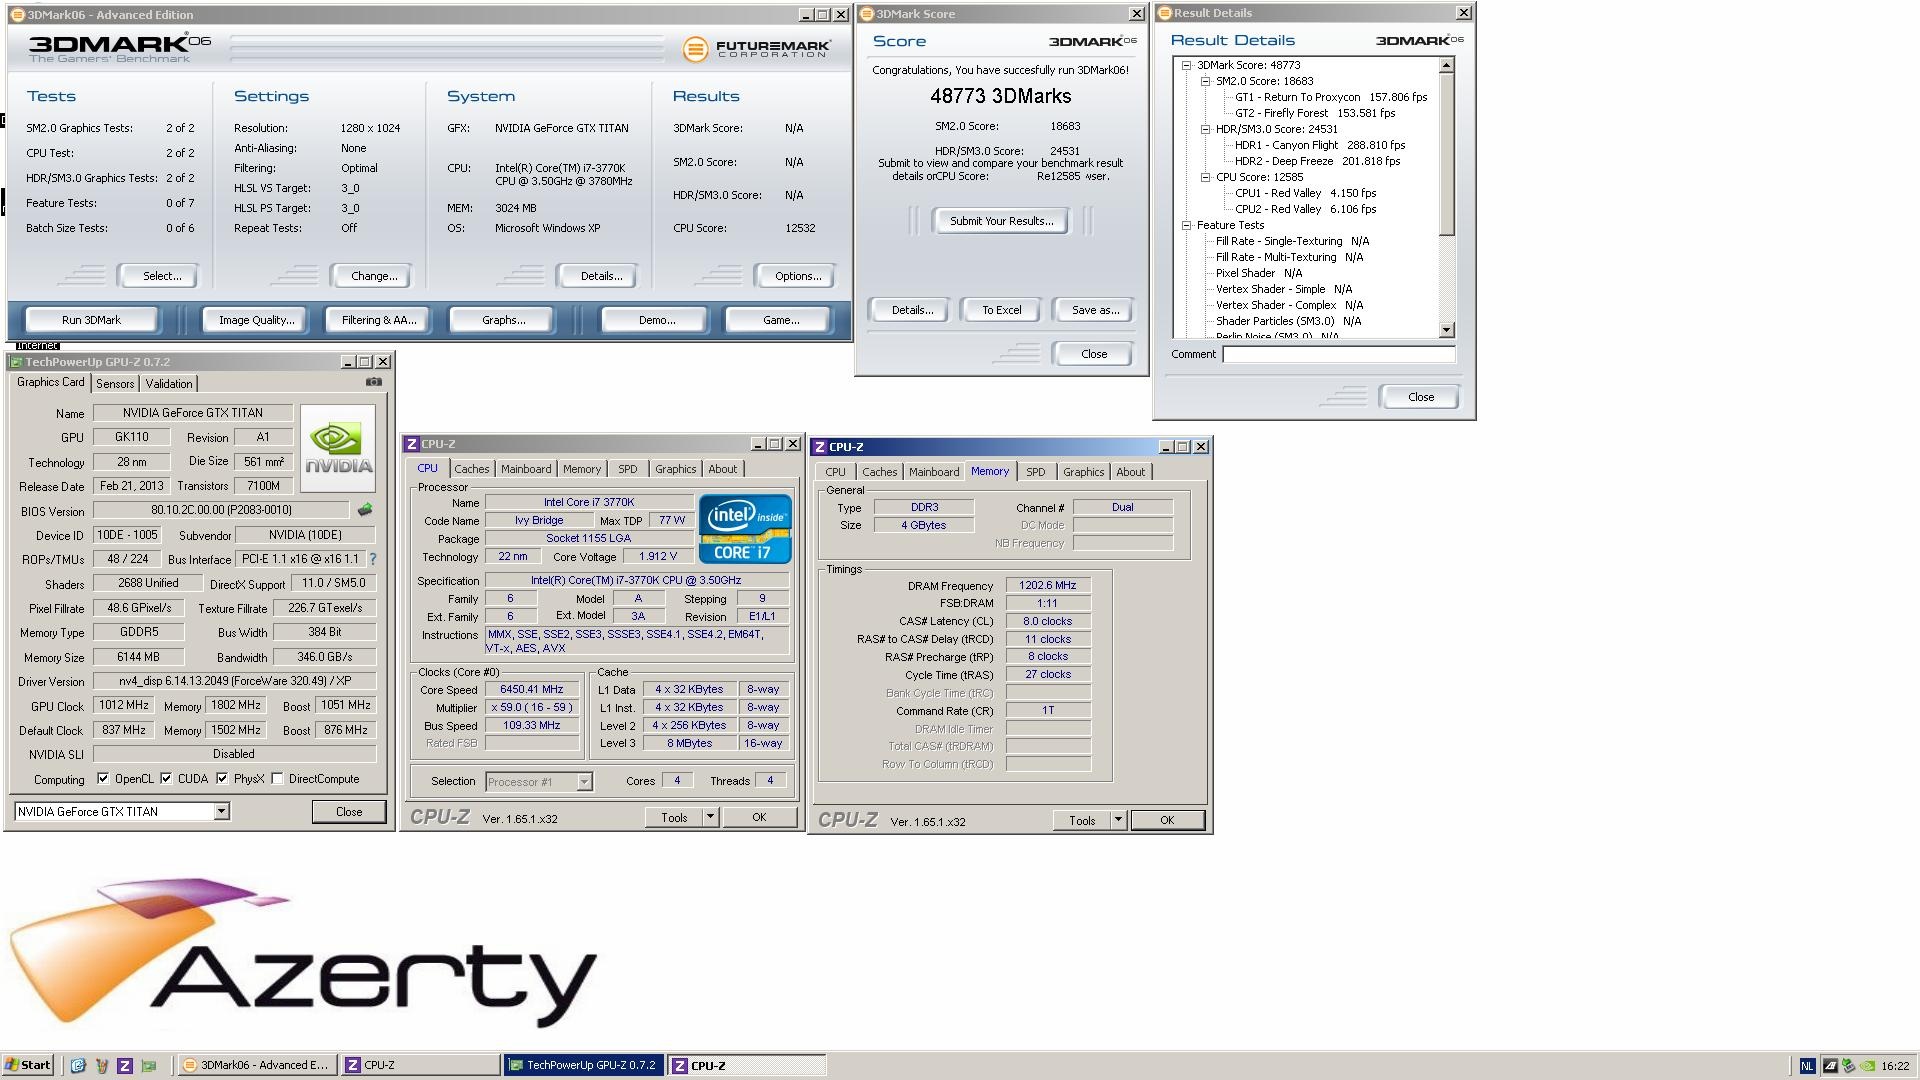1920x1080 pixels.
Task: Click 3DMark Score window title icon
Action: pyautogui.click(x=867, y=14)
